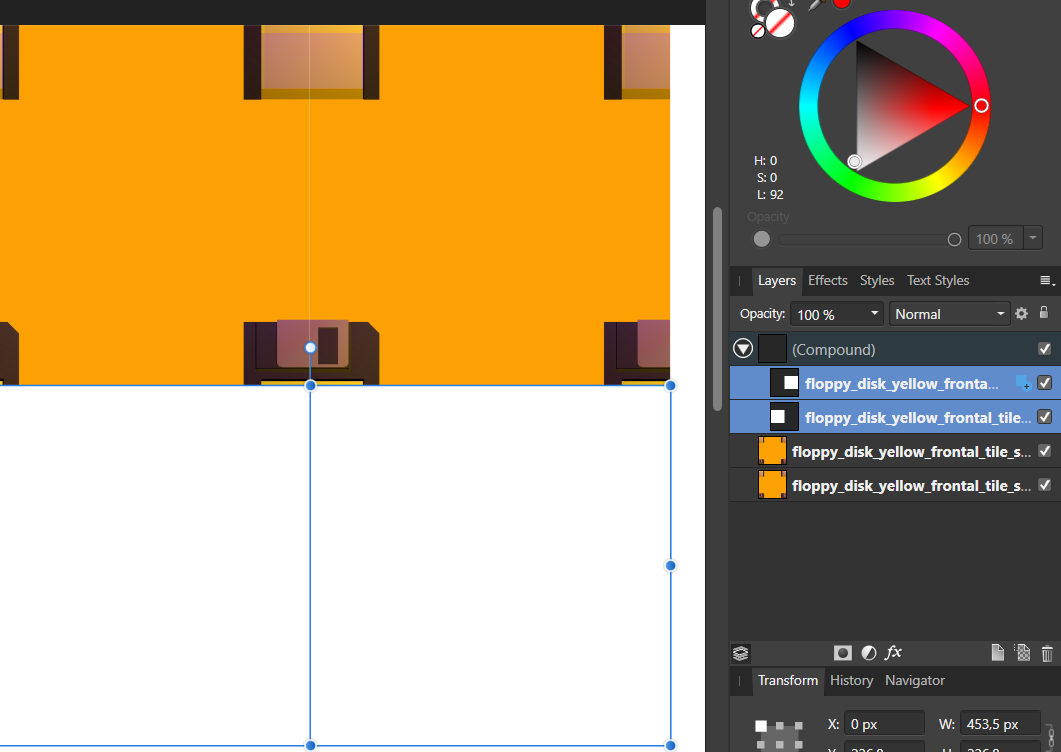Open the layer Opacity 100 % dropdown
The width and height of the screenshot is (1061, 752).
836,314
